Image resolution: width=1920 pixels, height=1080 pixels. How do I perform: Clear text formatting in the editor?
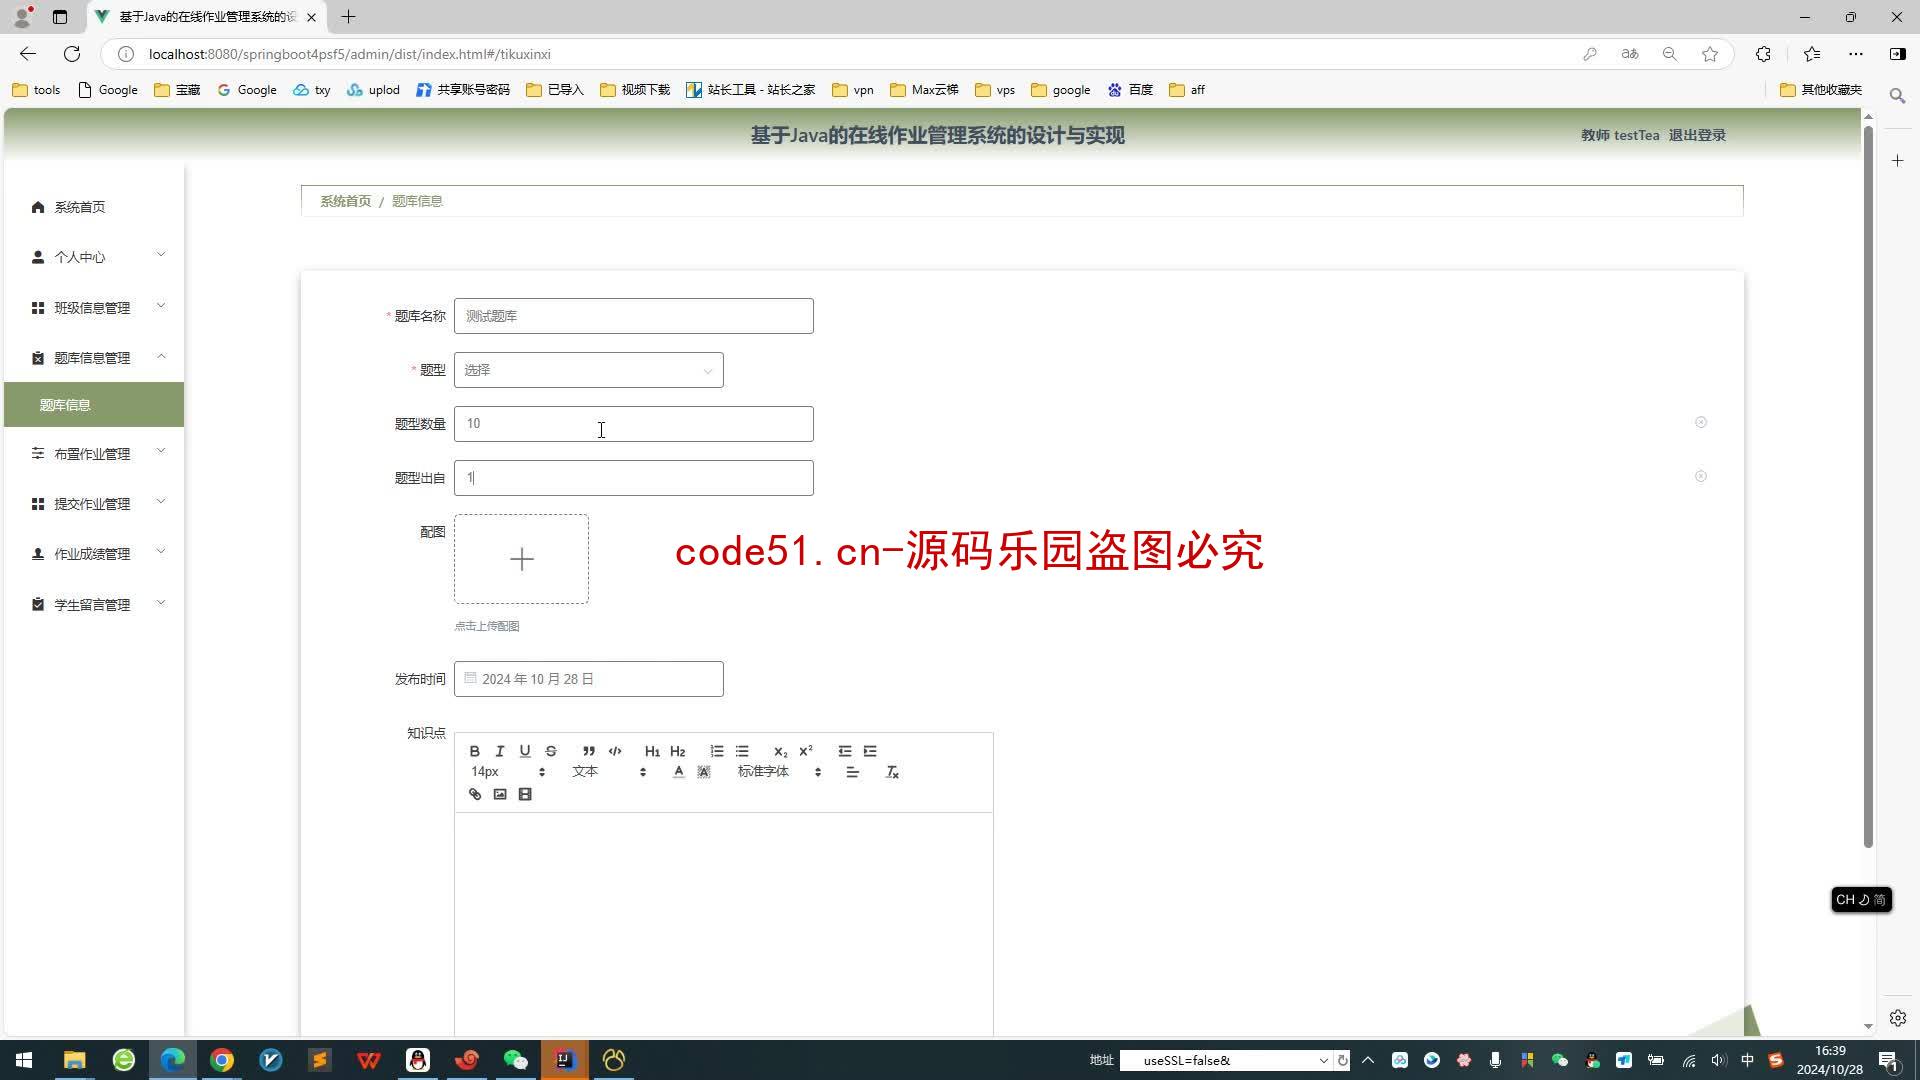click(892, 772)
